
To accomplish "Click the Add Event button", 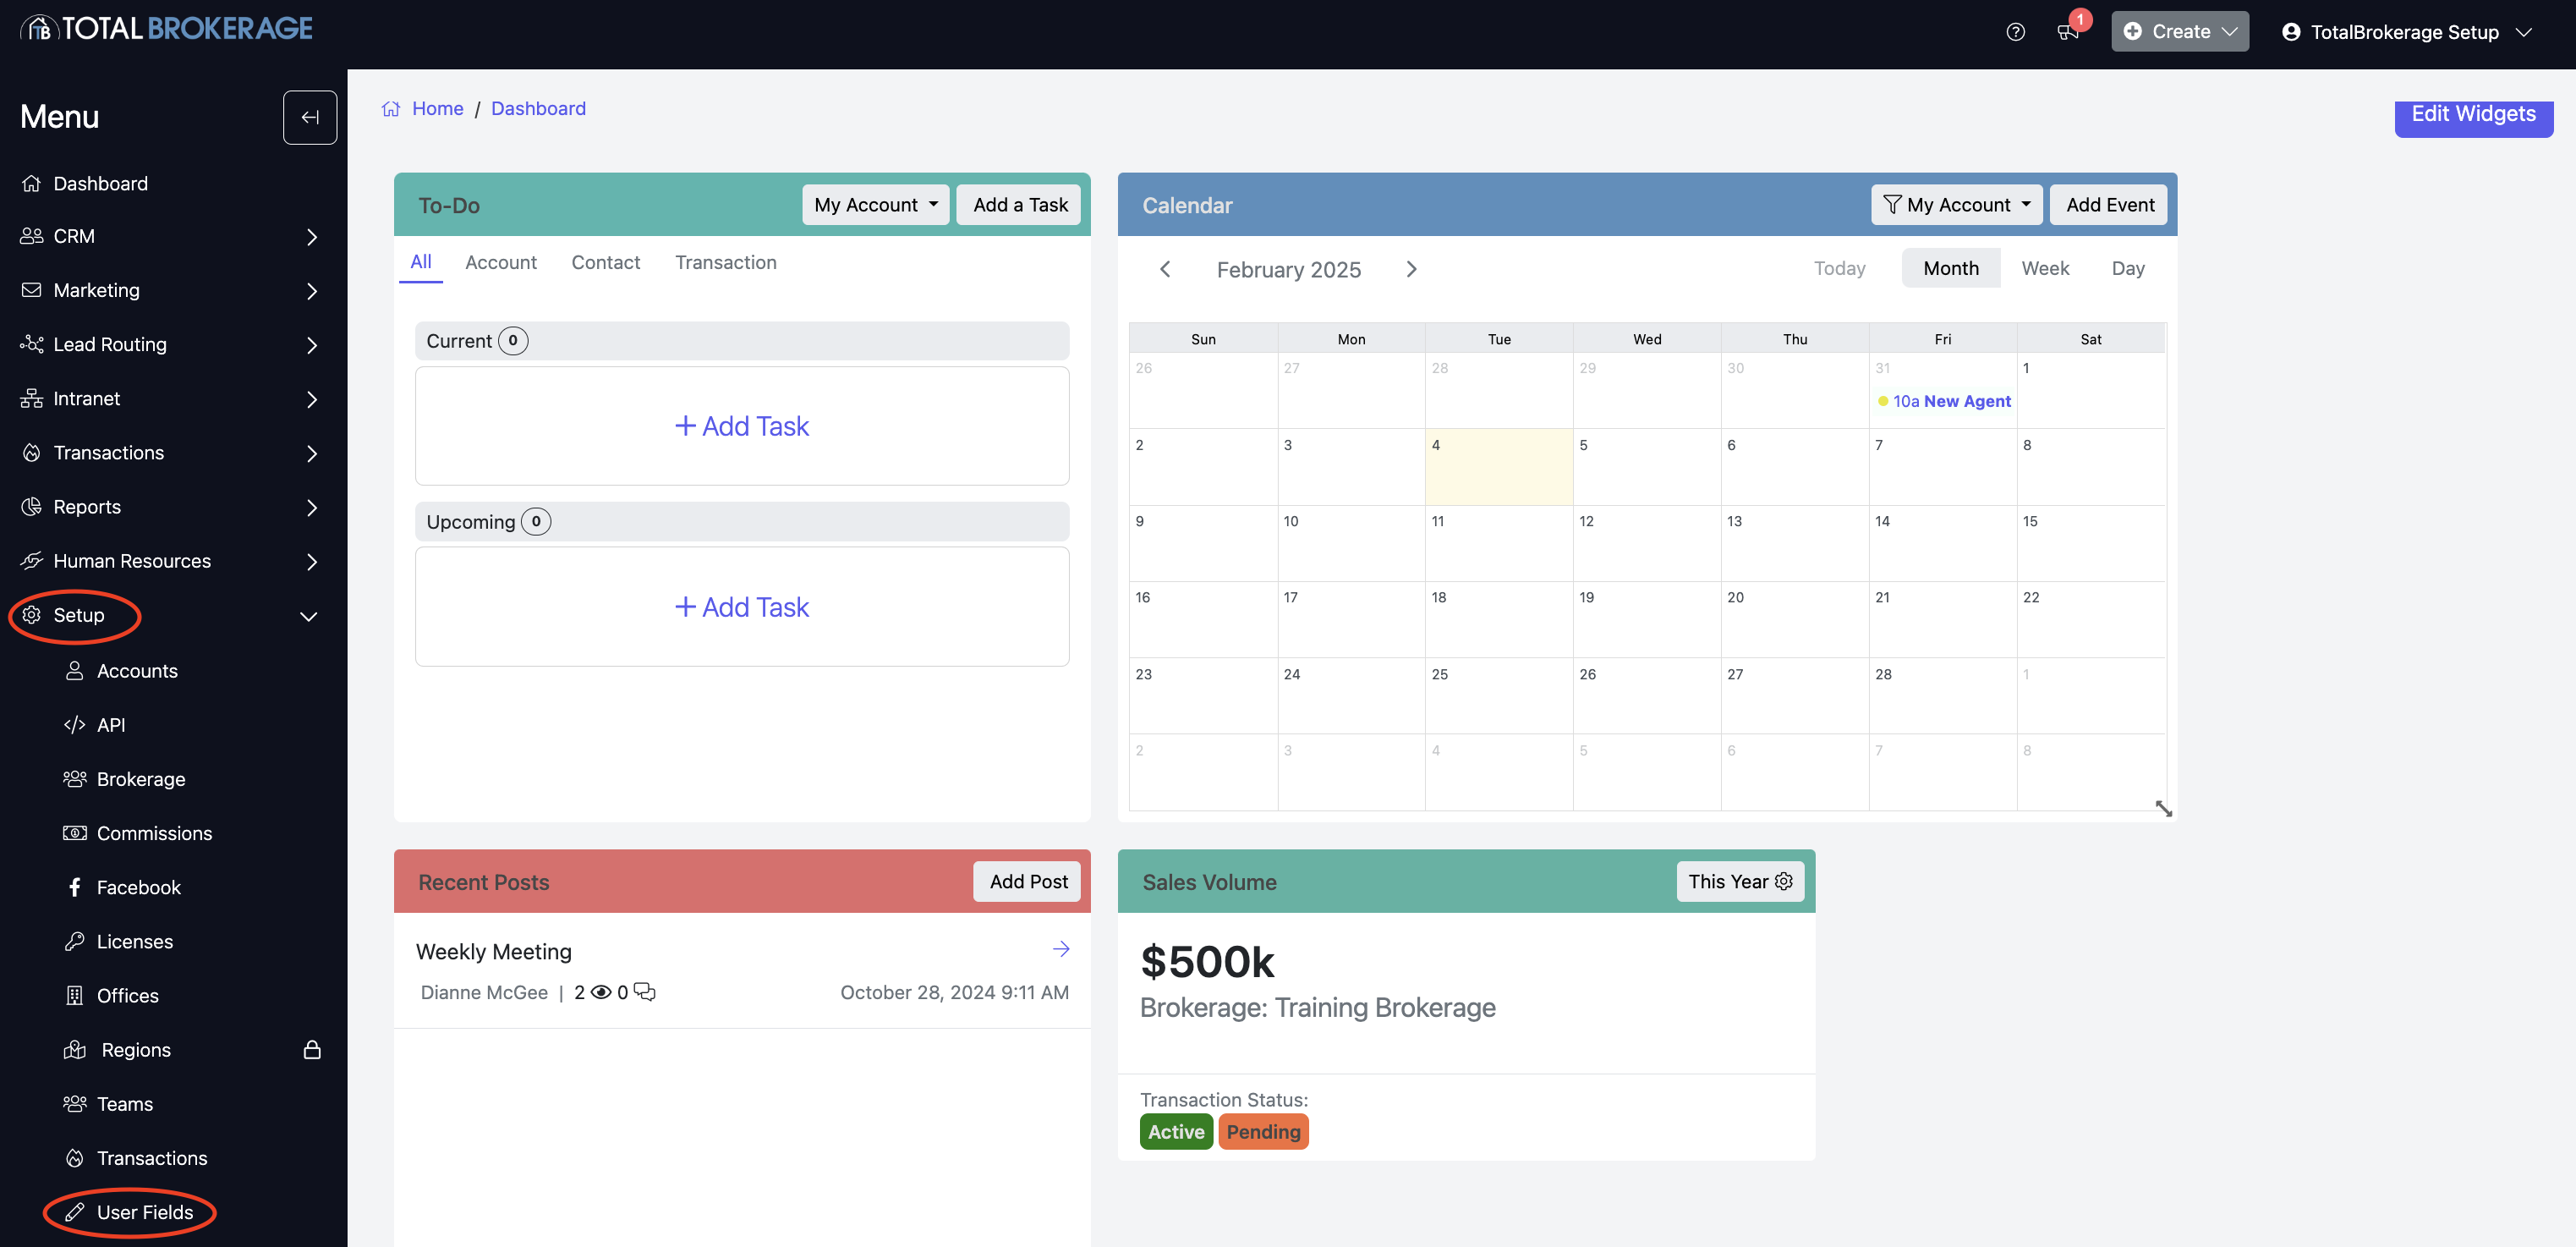I will [x=2109, y=205].
